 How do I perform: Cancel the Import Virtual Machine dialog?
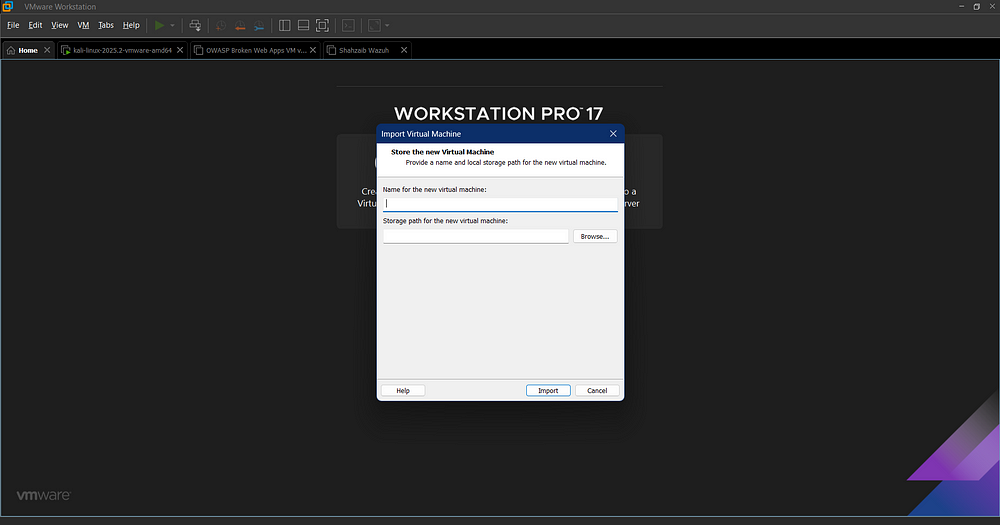[597, 390]
